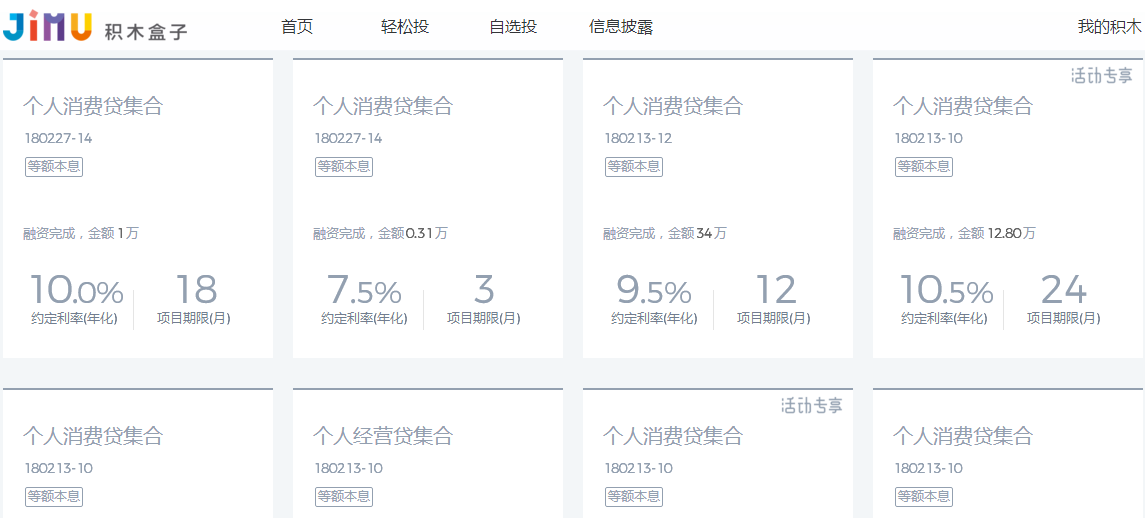Open the 个人经营贷集合 loan title

coord(383,436)
